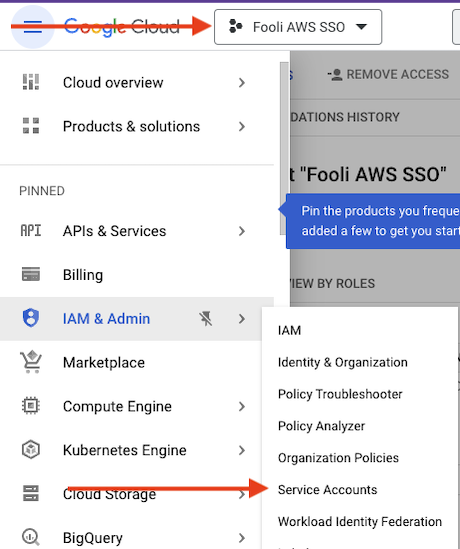Click the Billing card icon
Viewport: 460px width, 549px height.
[x=31, y=274]
